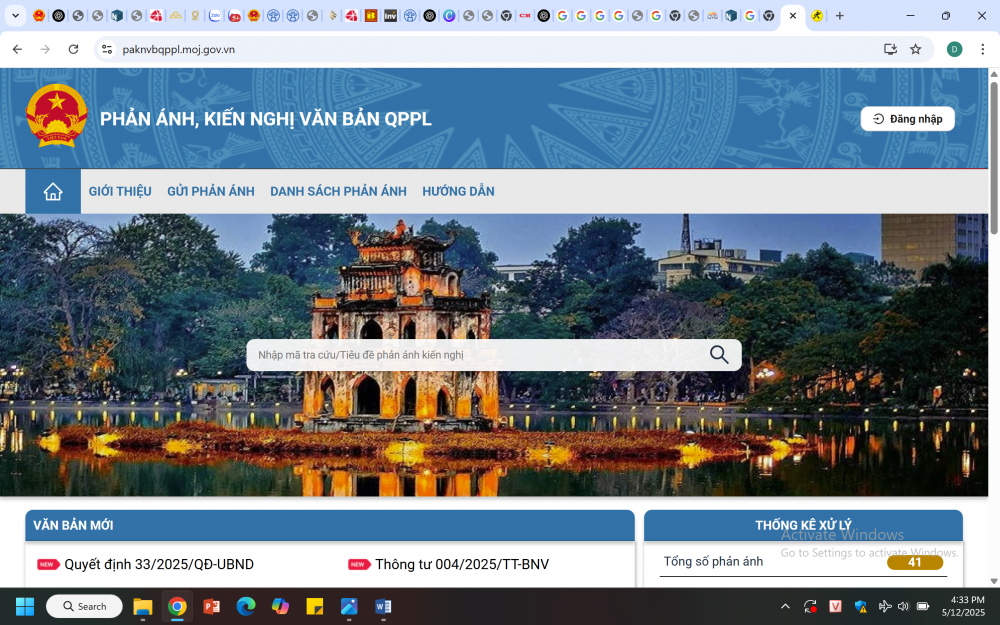Viewport: 1000px width, 625px height.
Task: Click the home icon in navigation bar
Action: [x=53, y=192]
